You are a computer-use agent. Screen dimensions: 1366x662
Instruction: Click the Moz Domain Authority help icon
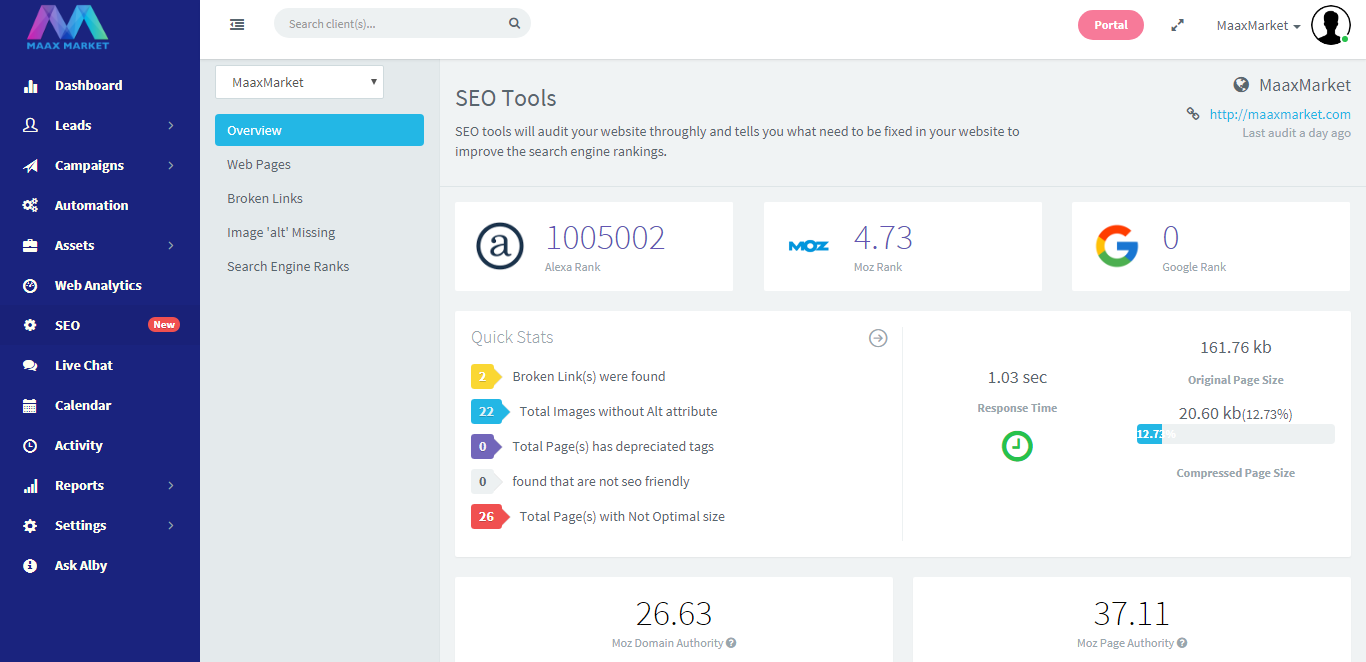click(x=731, y=643)
